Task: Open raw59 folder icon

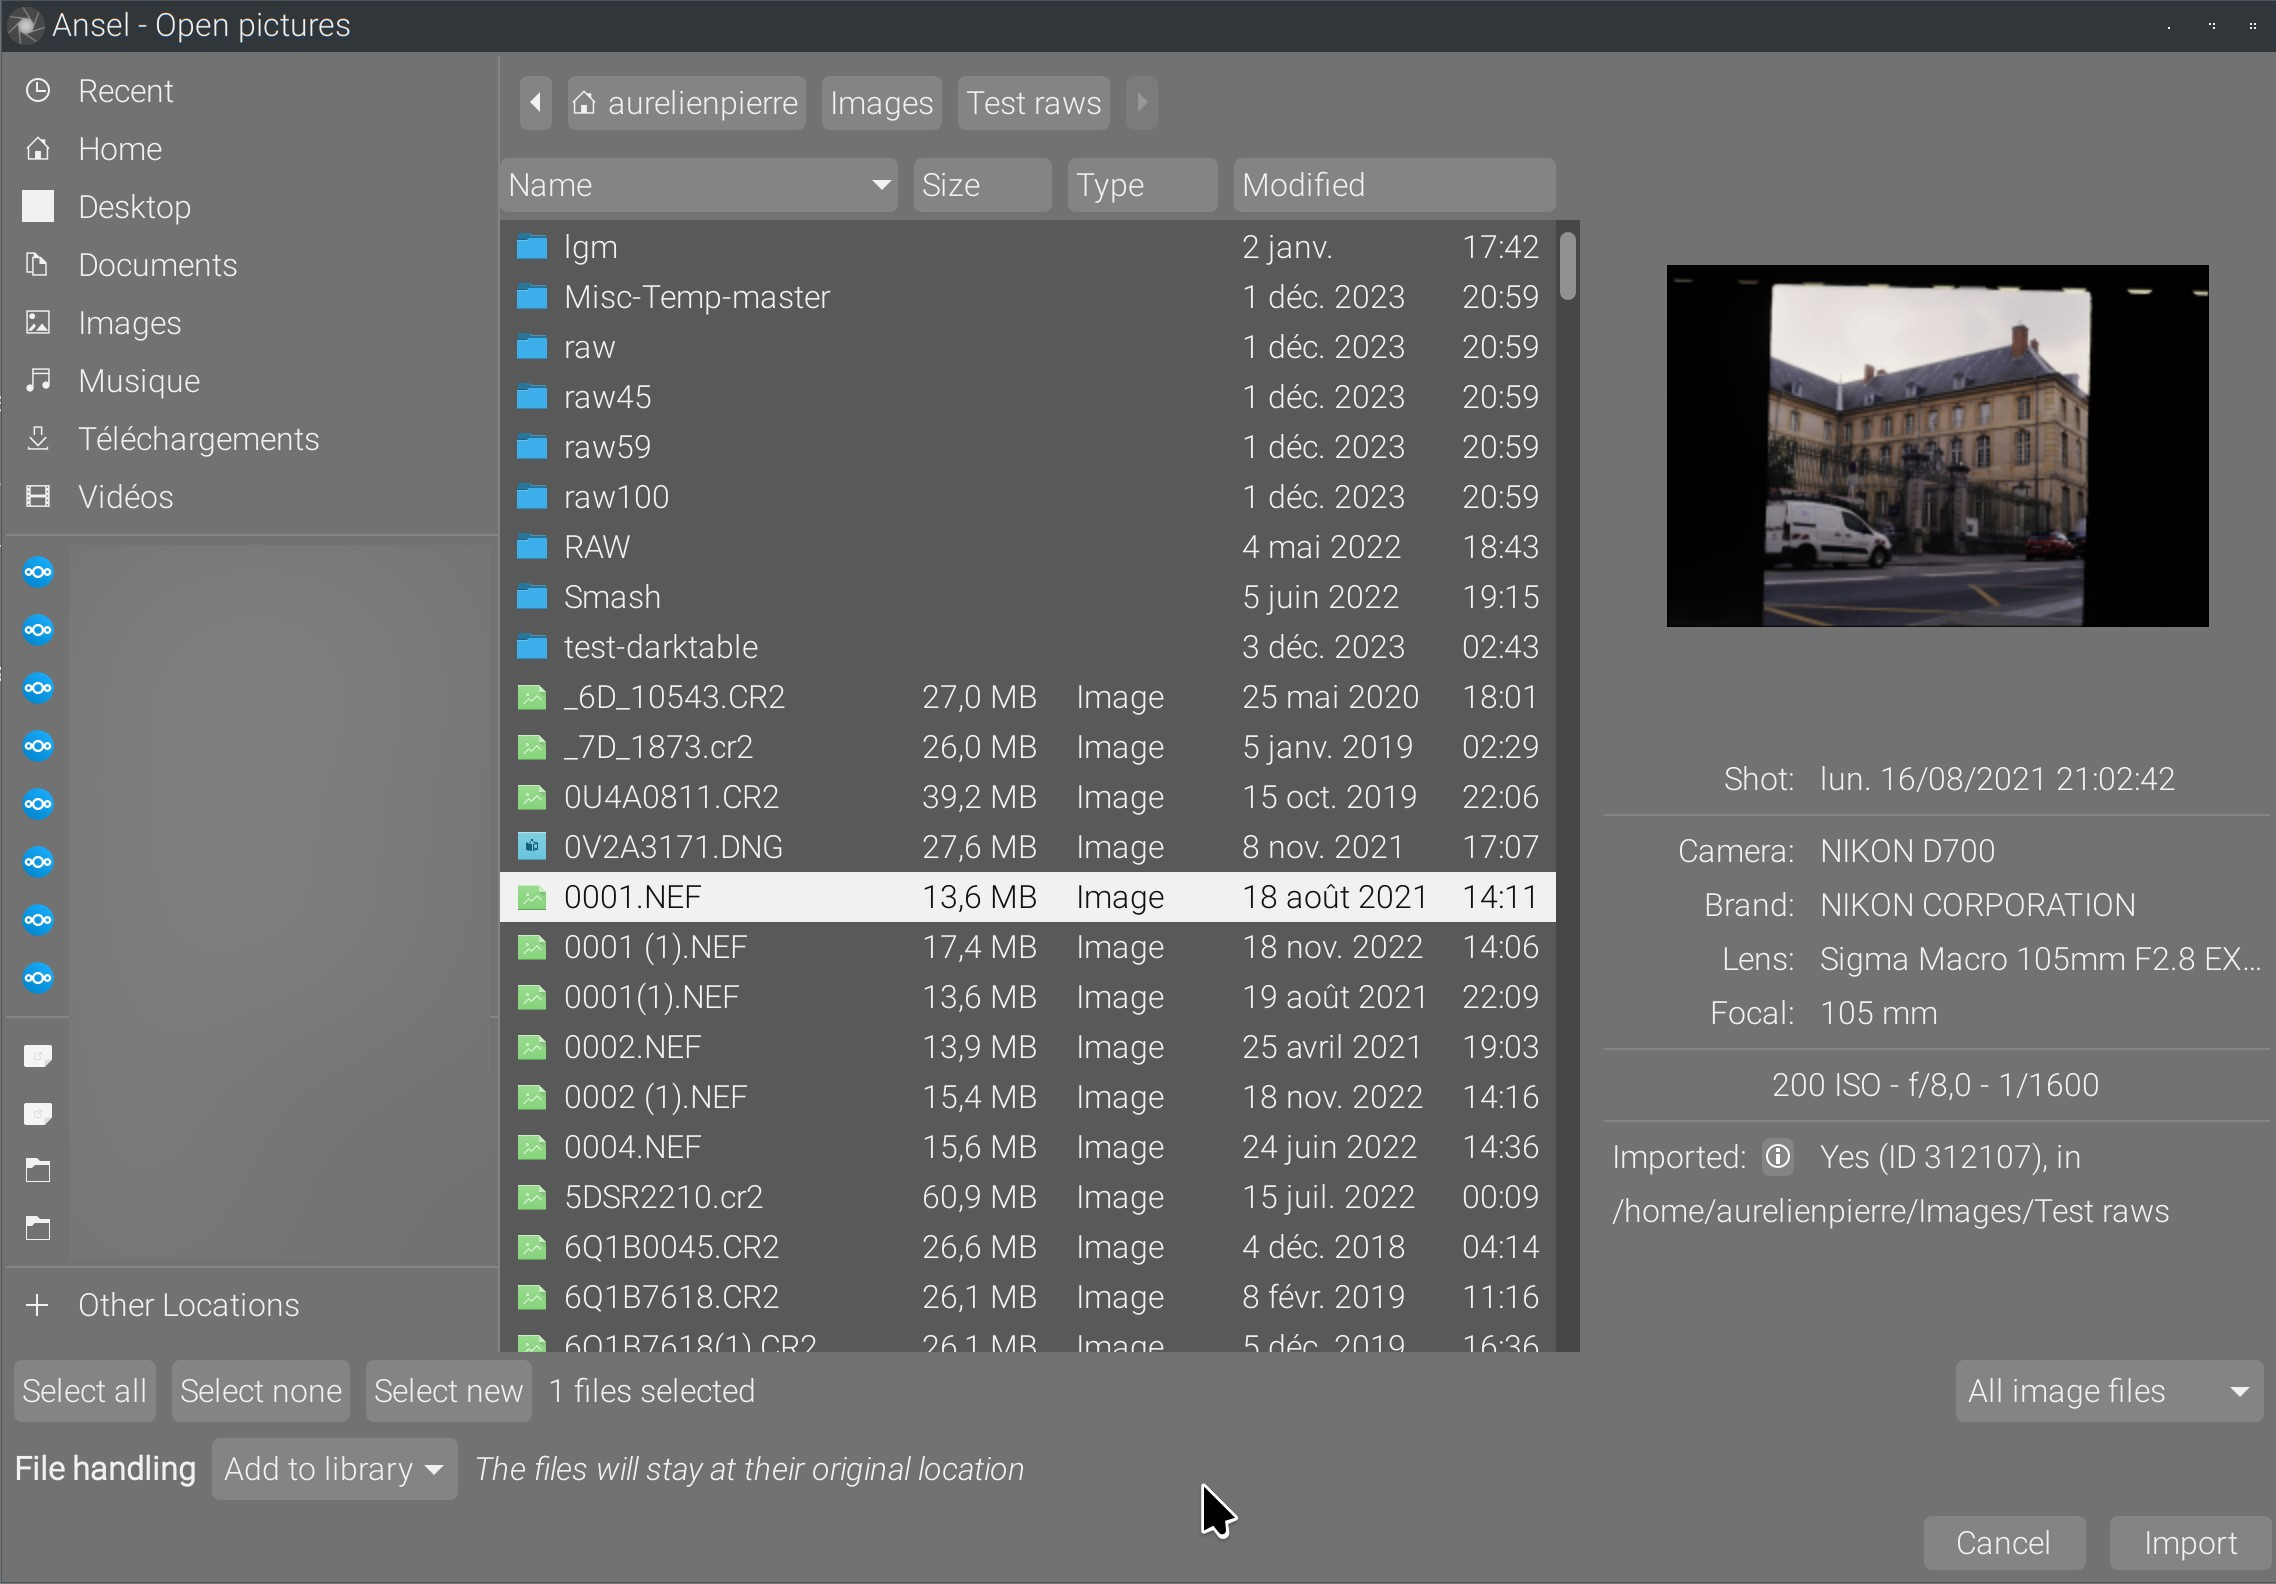Action: coord(532,447)
